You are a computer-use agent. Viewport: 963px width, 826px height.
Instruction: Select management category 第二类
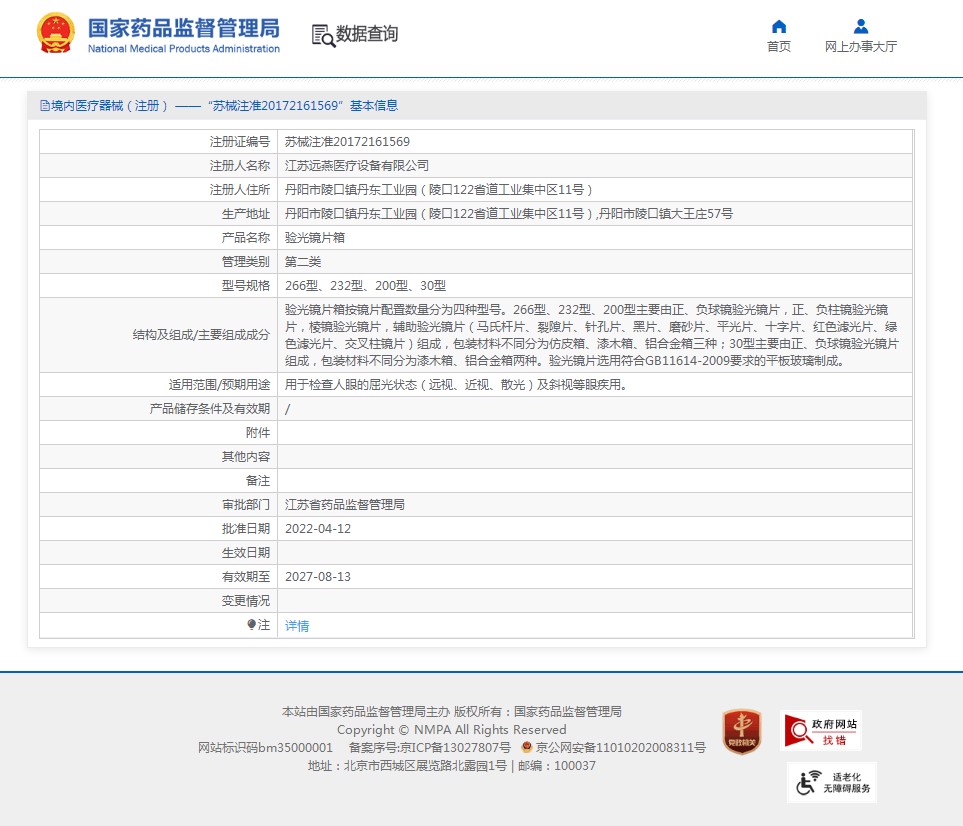pyautogui.click(x=303, y=262)
